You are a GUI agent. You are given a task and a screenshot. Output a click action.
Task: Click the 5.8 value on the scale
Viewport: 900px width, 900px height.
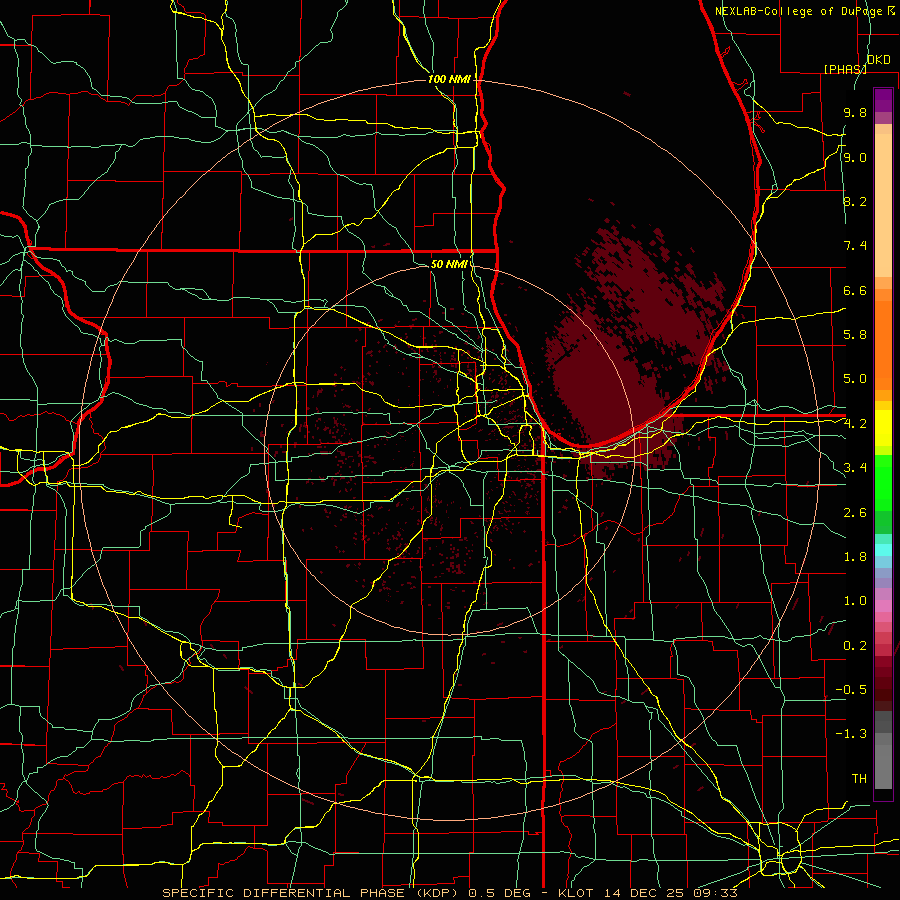[x=855, y=335]
